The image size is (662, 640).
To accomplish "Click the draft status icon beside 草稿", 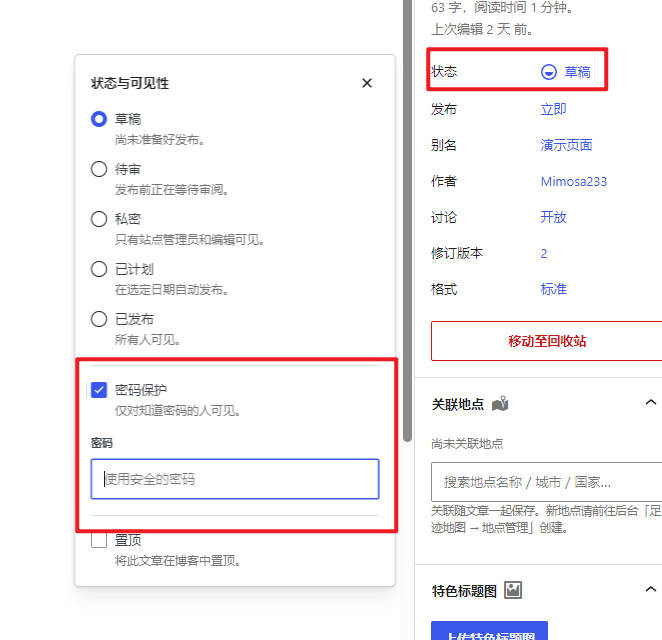I will pyautogui.click(x=548, y=72).
